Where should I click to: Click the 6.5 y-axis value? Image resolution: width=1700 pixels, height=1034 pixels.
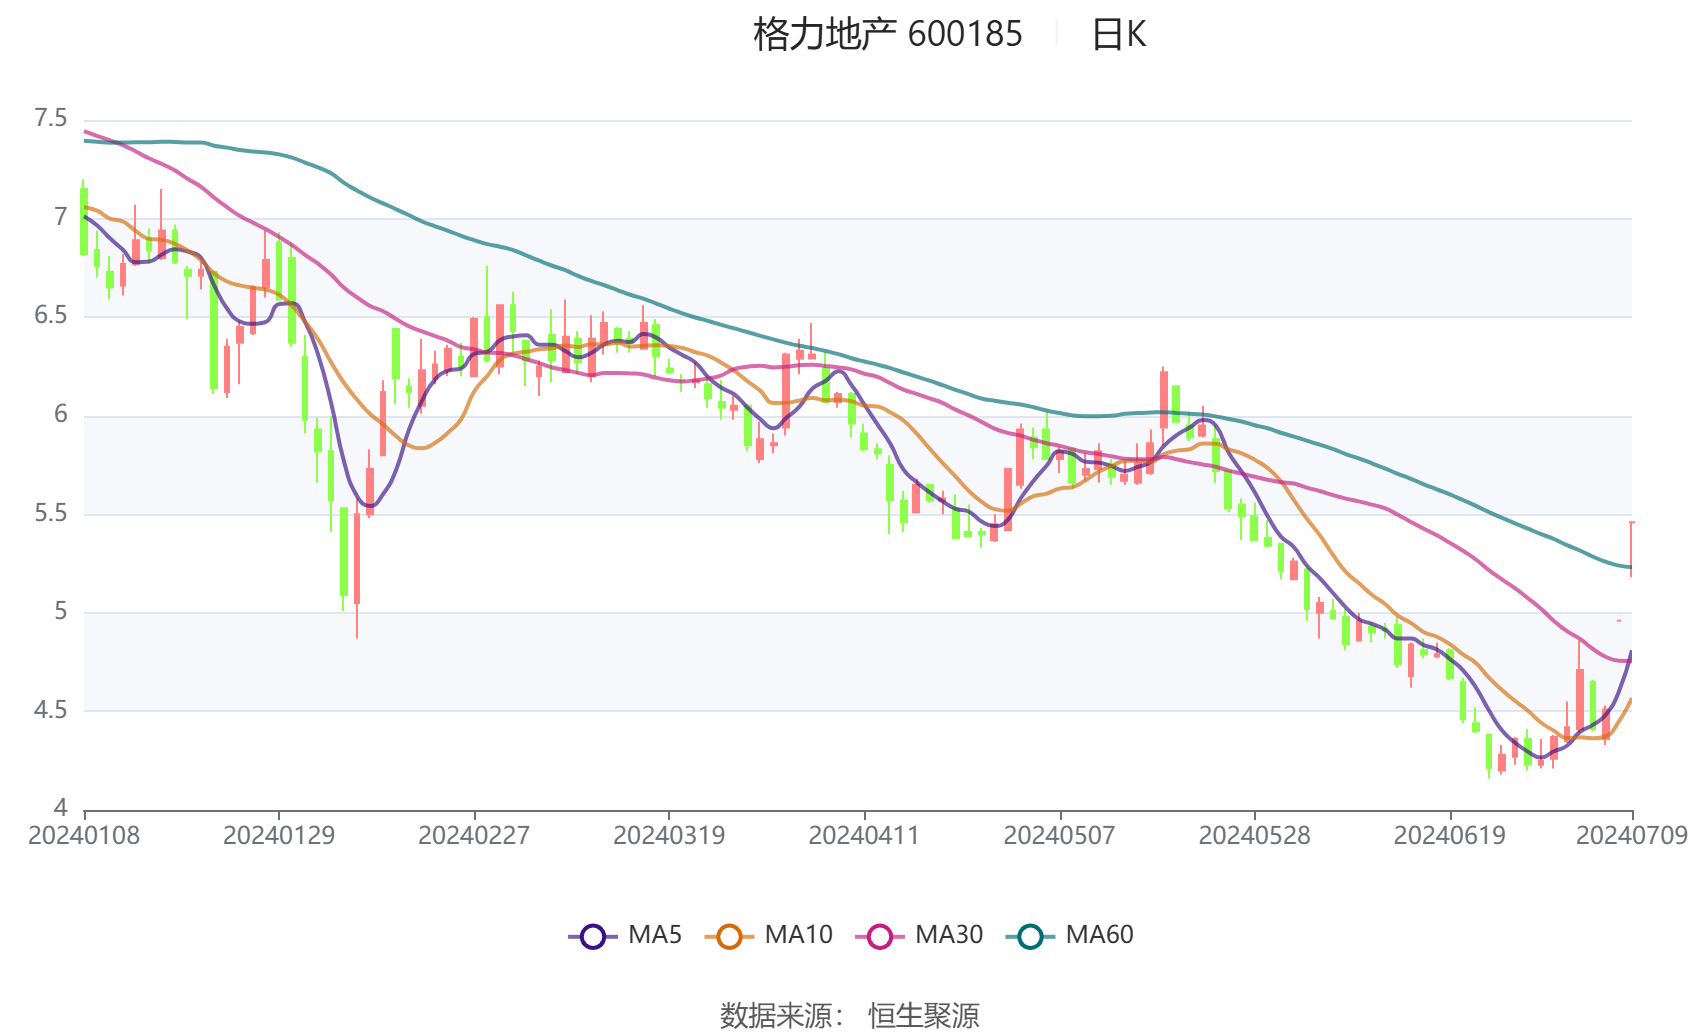[x=51, y=316]
